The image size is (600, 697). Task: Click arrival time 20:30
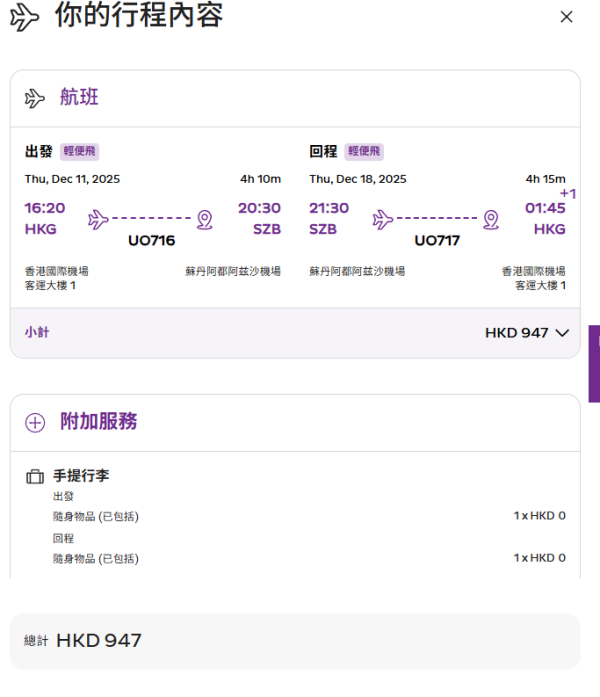click(260, 208)
